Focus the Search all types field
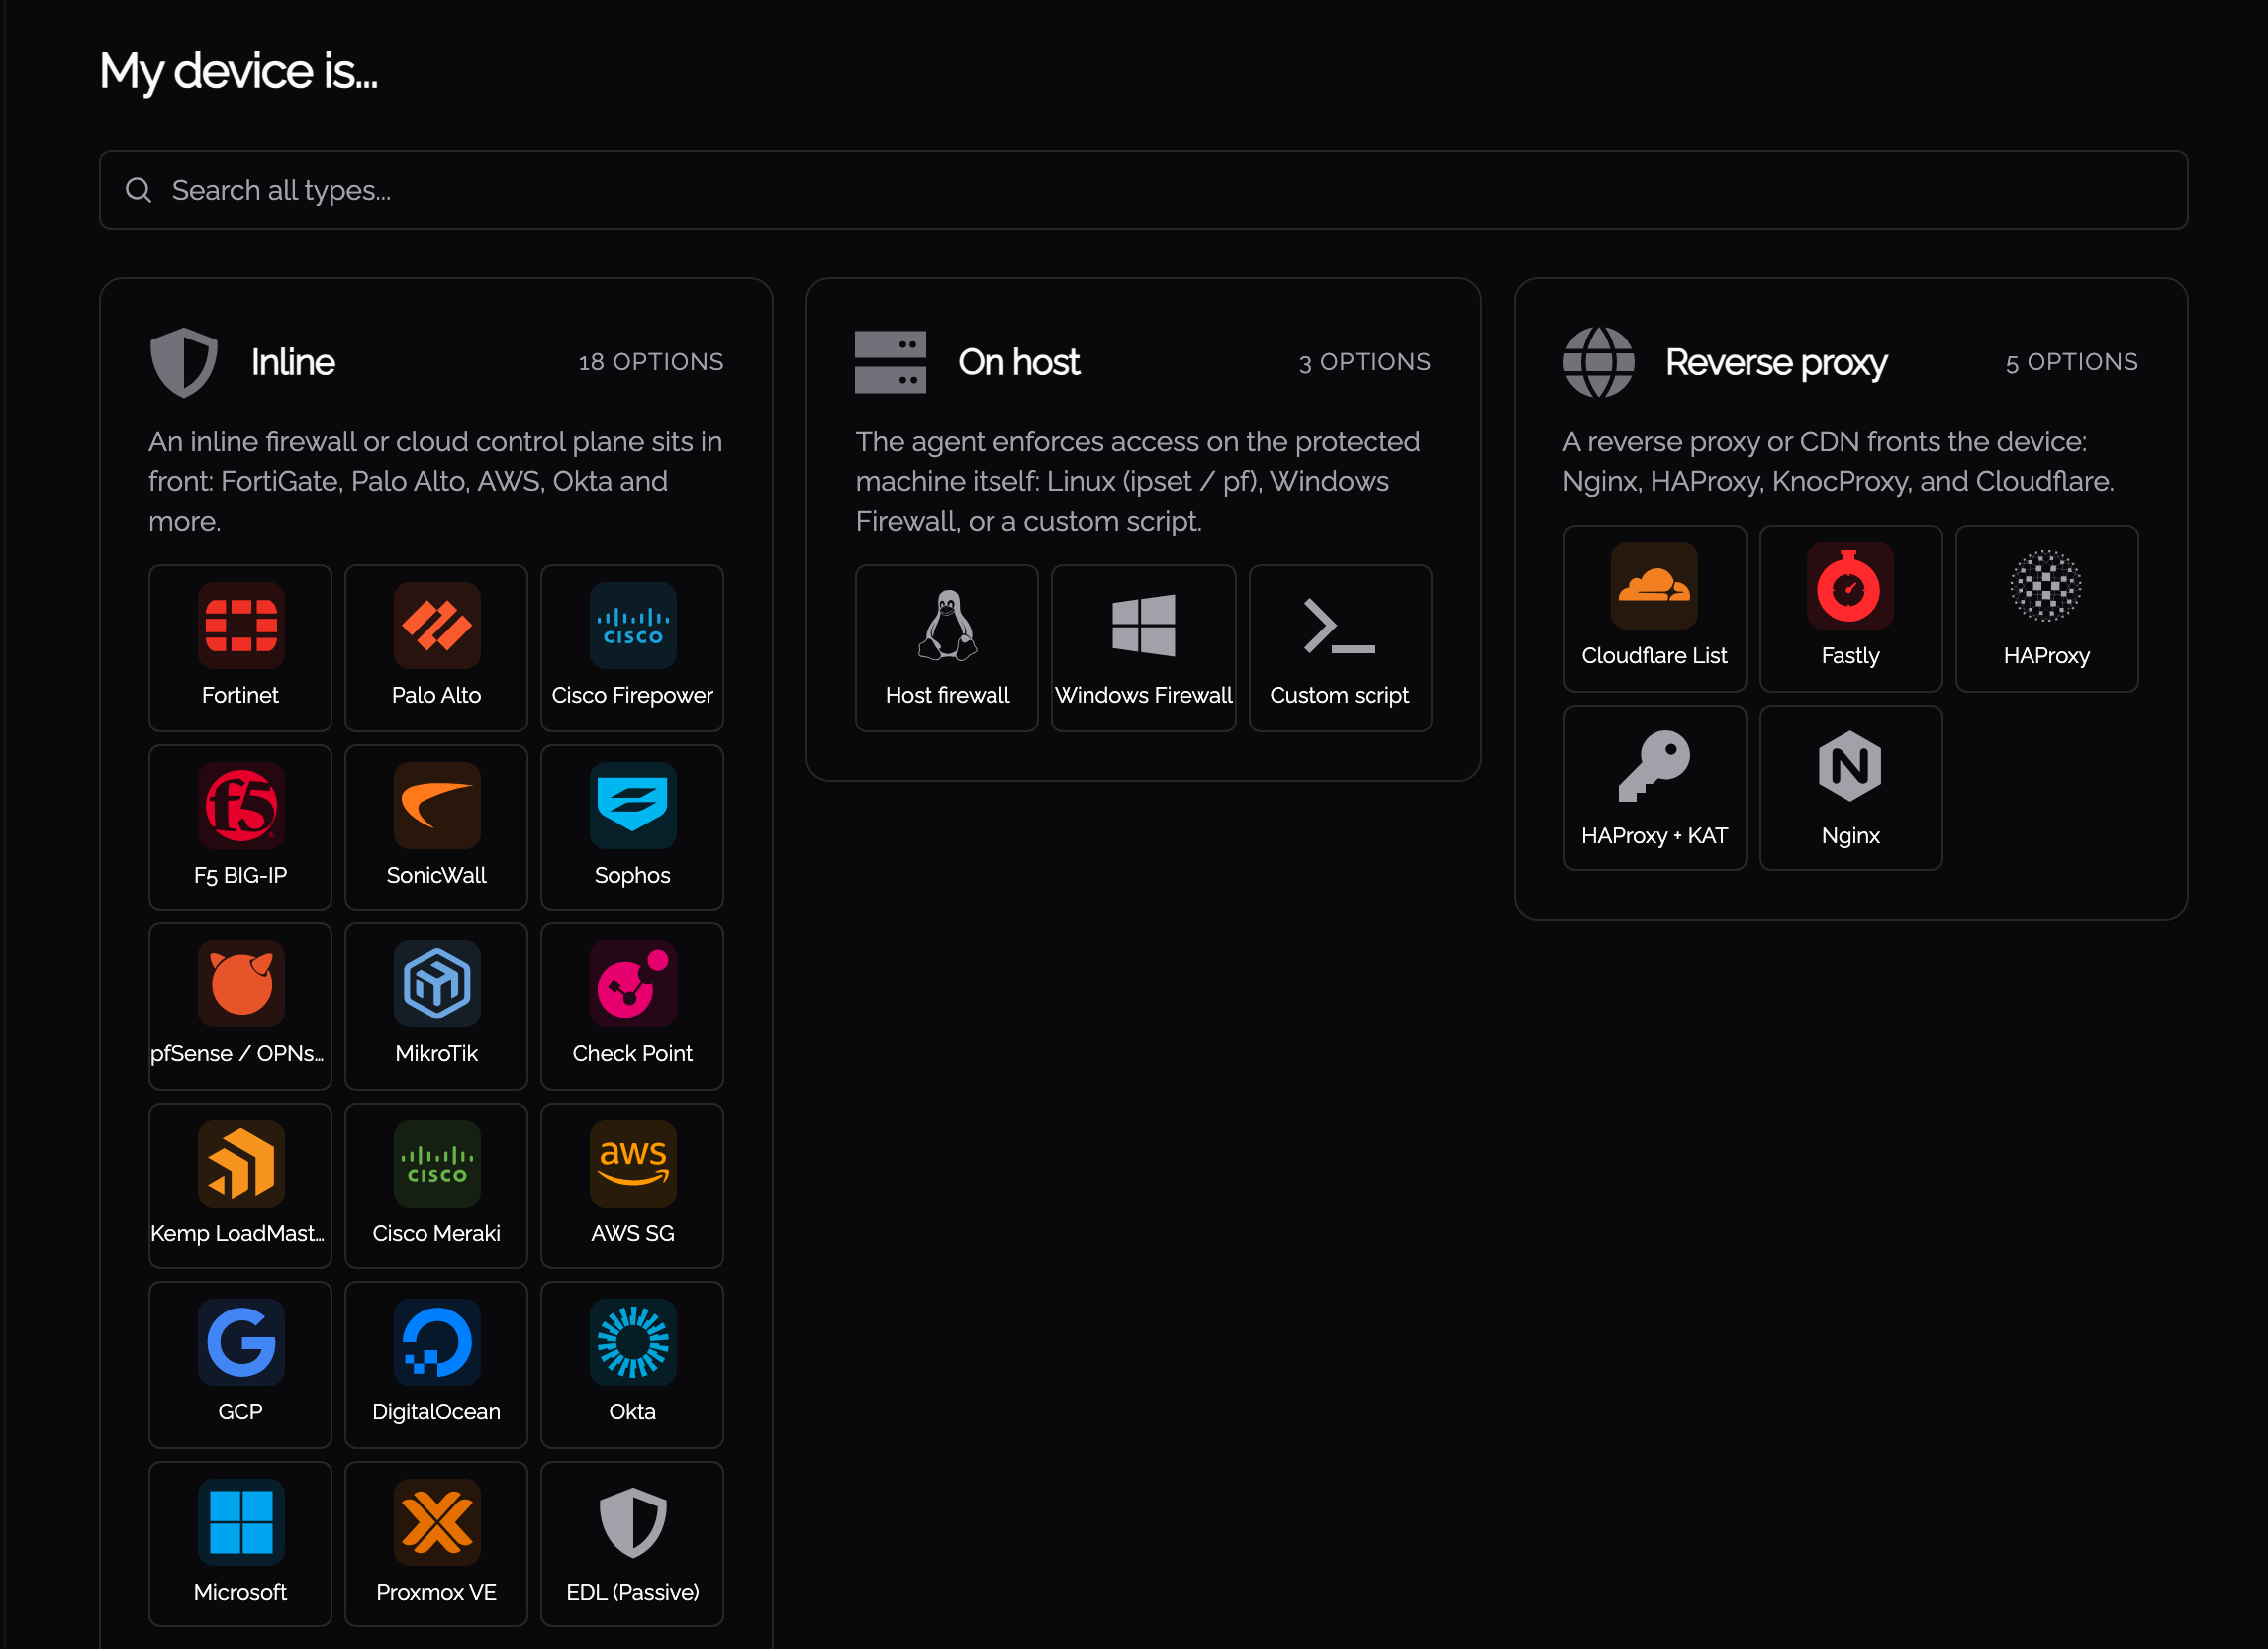This screenshot has height=1649, width=2268. pos(1143,190)
